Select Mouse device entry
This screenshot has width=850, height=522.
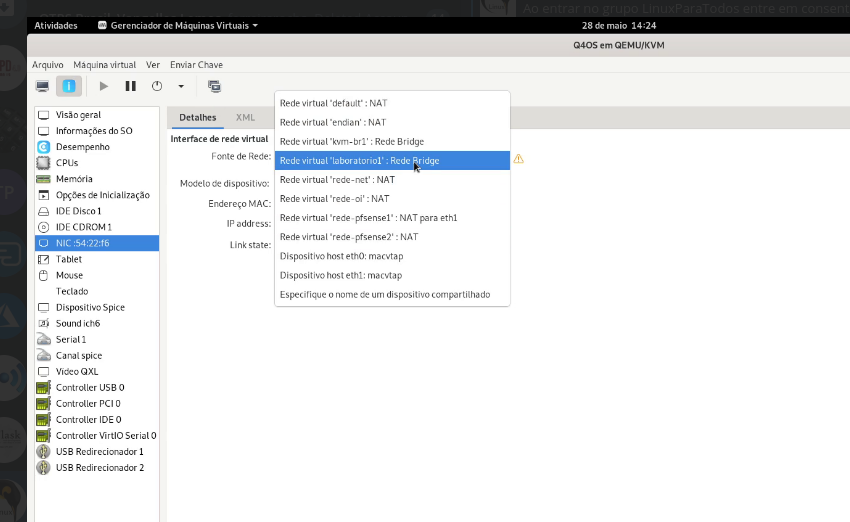click(97, 275)
